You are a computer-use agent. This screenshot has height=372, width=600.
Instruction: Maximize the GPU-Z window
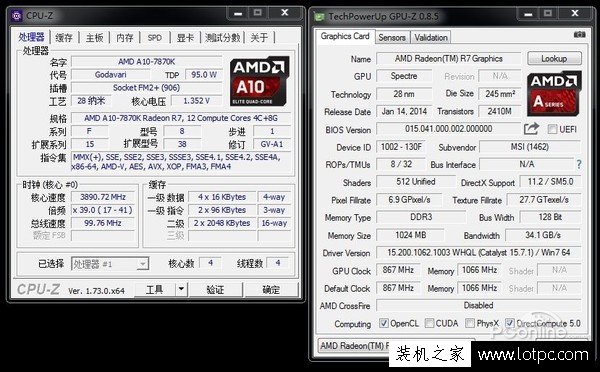[x=548, y=14]
